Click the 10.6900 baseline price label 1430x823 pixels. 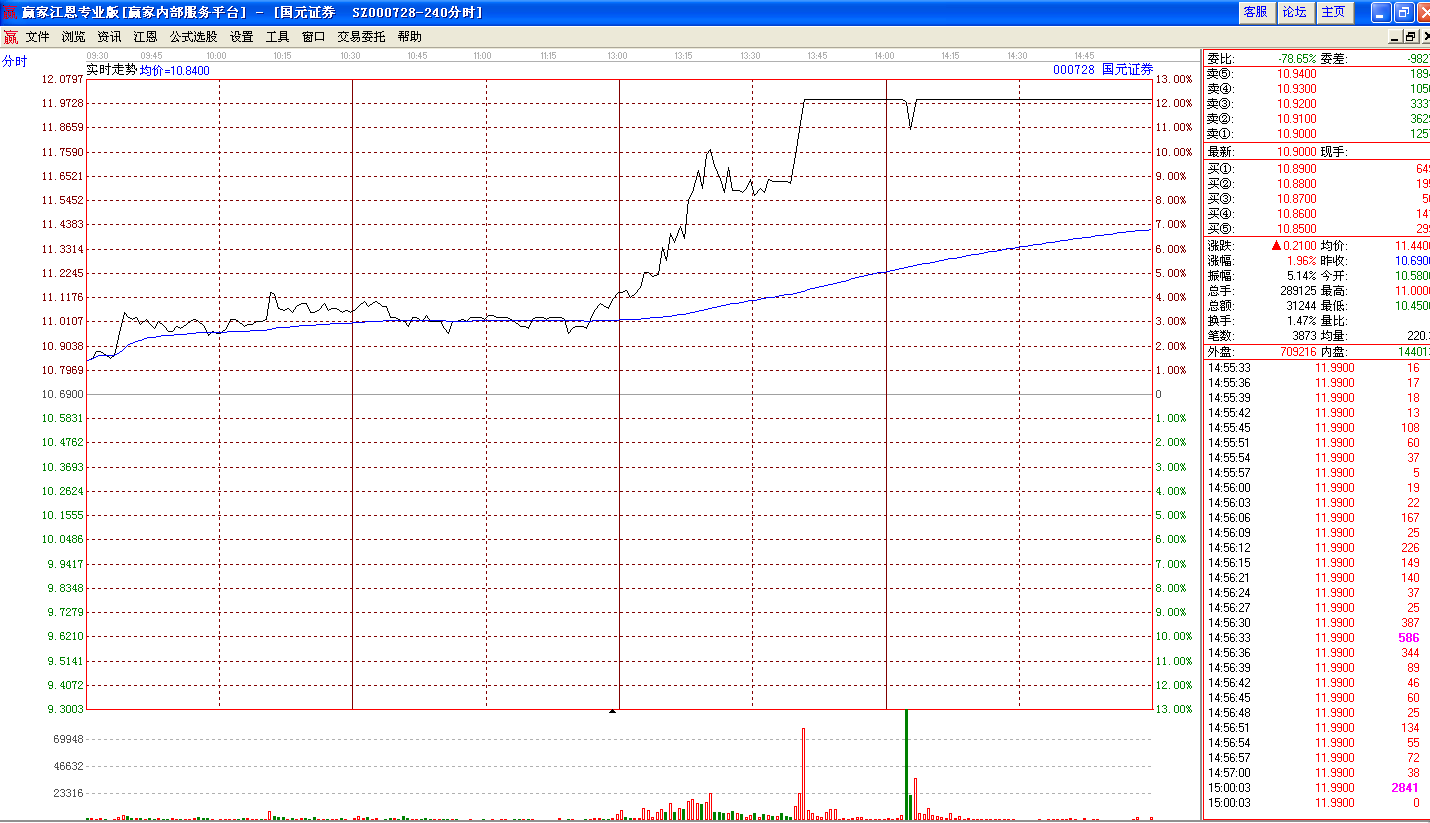62,394
